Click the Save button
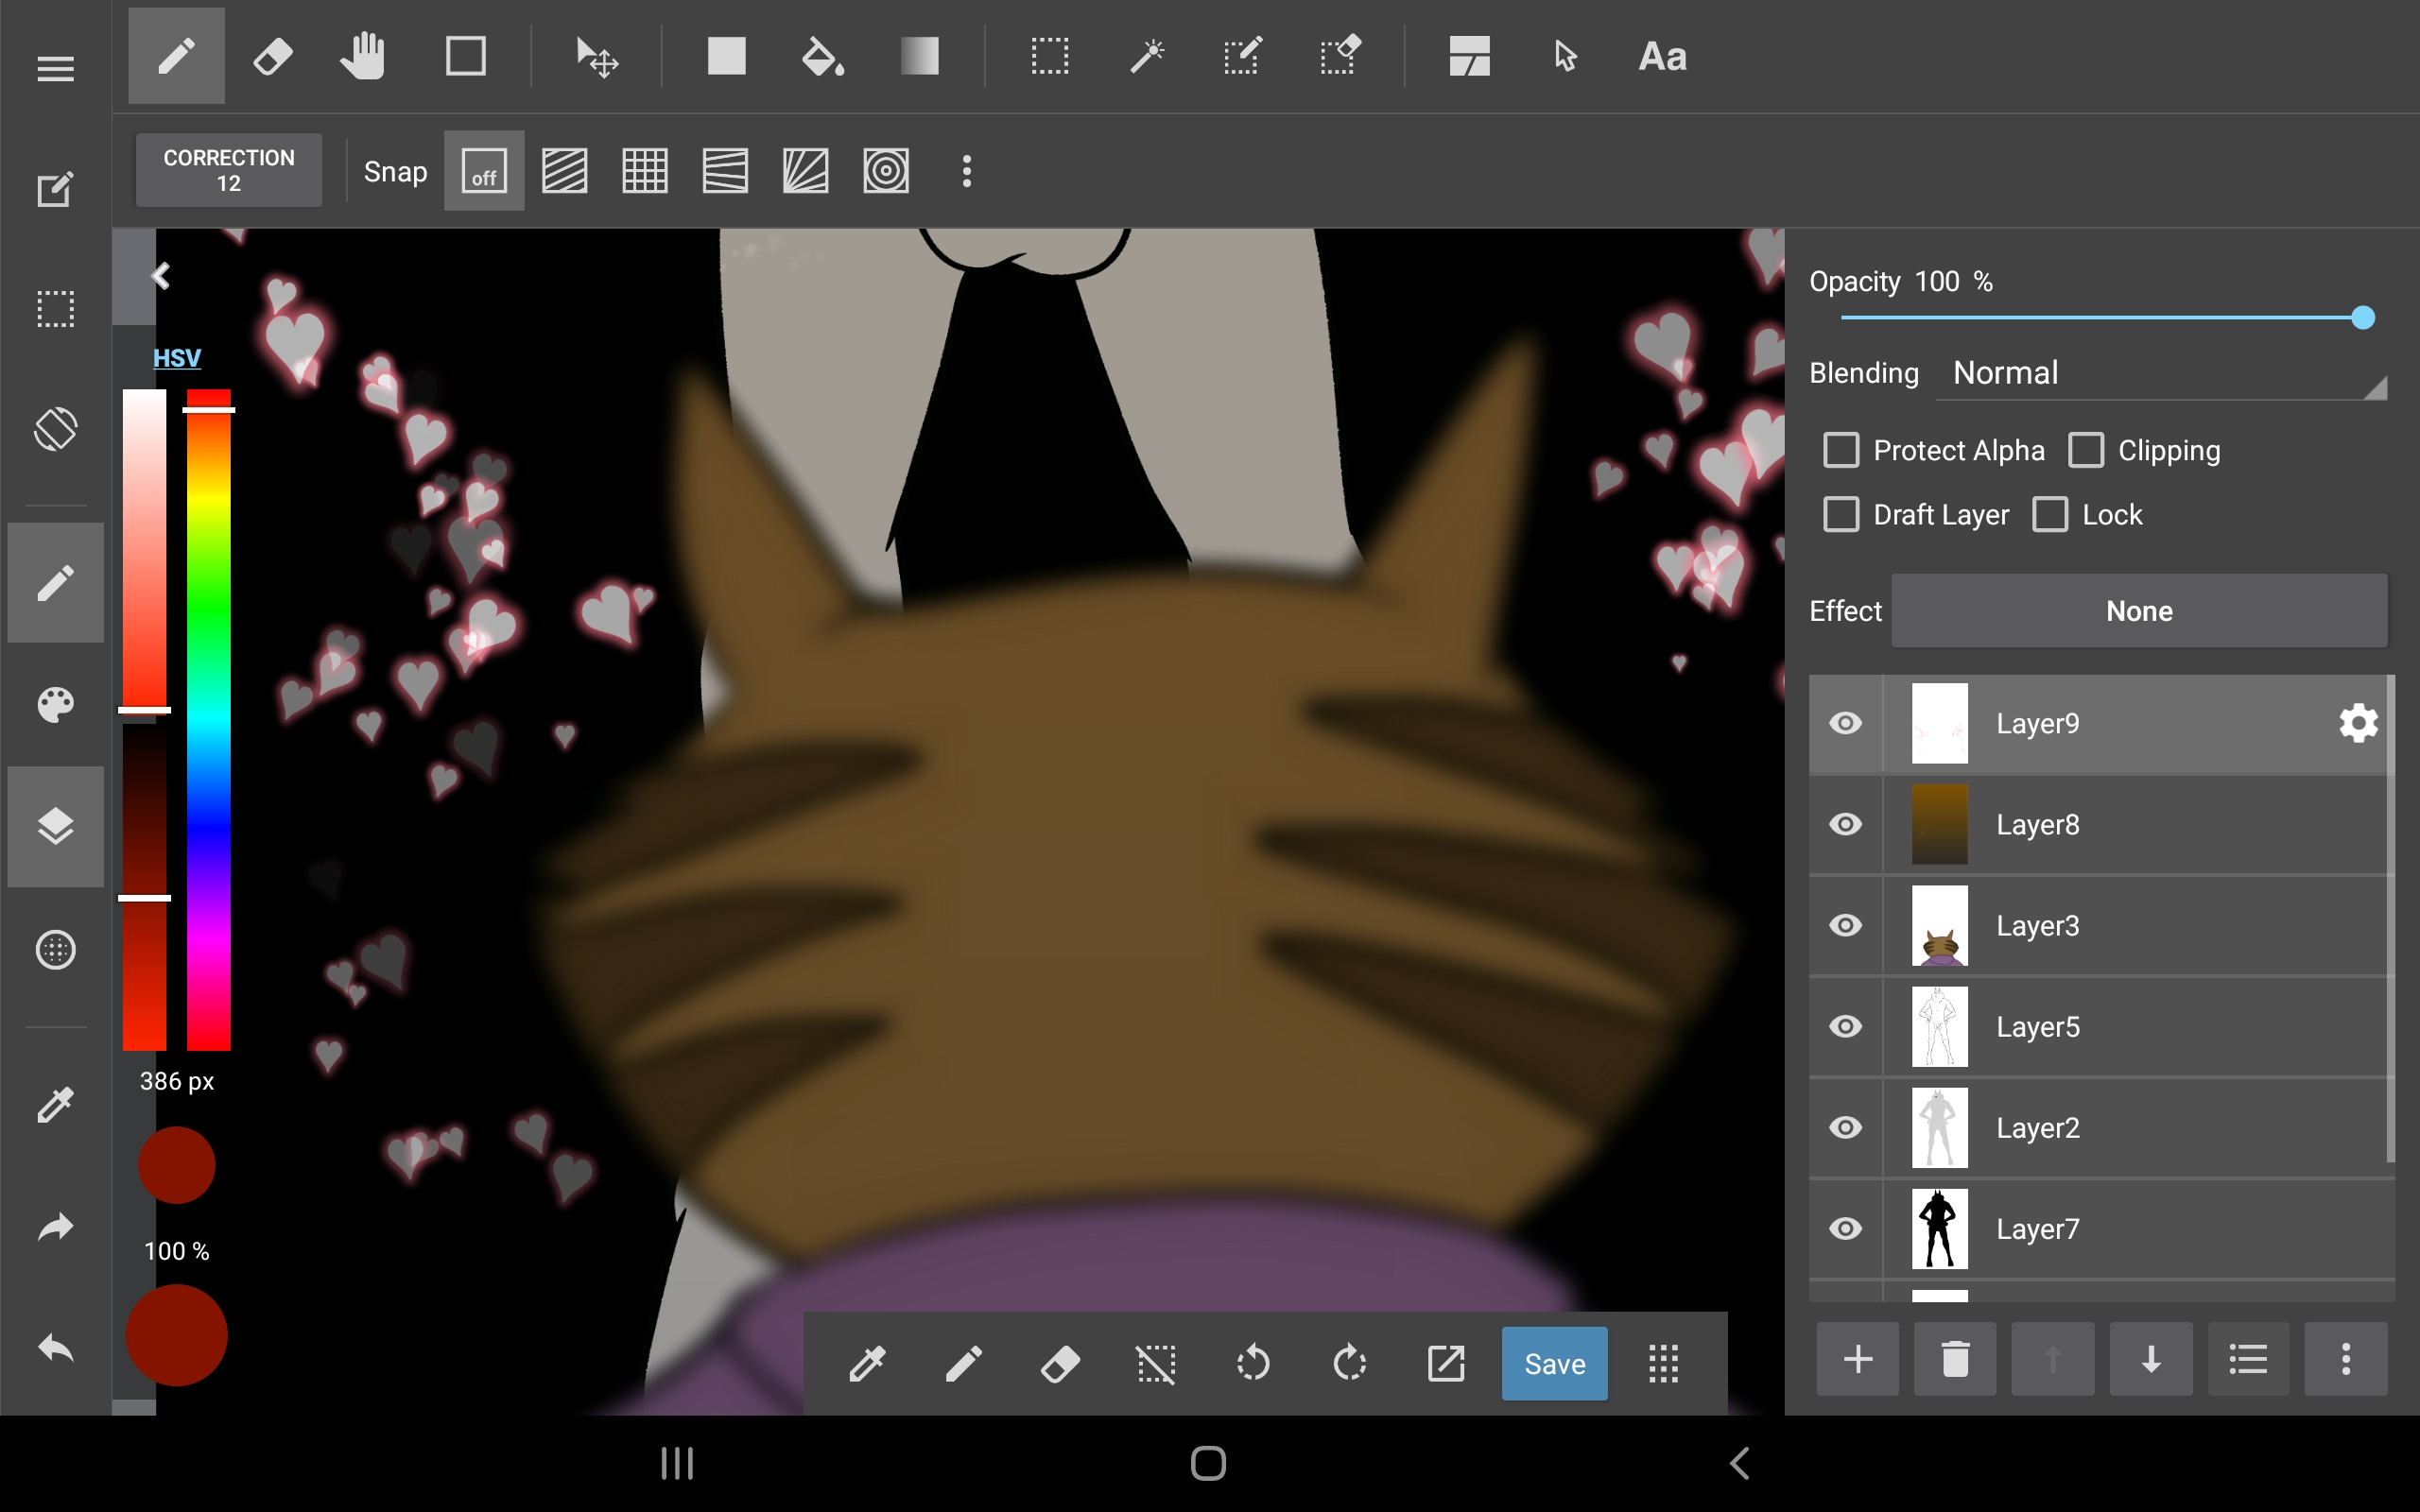The image size is (2420, 1512). 1553,1363
